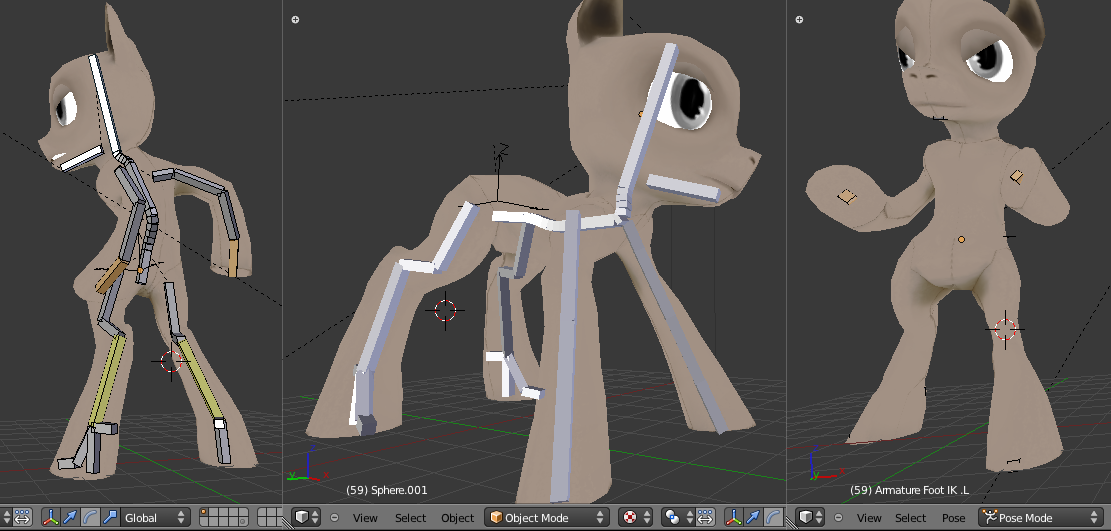The image size is (1111, 531).
Task: Enable scale manipulator in left viewport
Action: point(110,518)
